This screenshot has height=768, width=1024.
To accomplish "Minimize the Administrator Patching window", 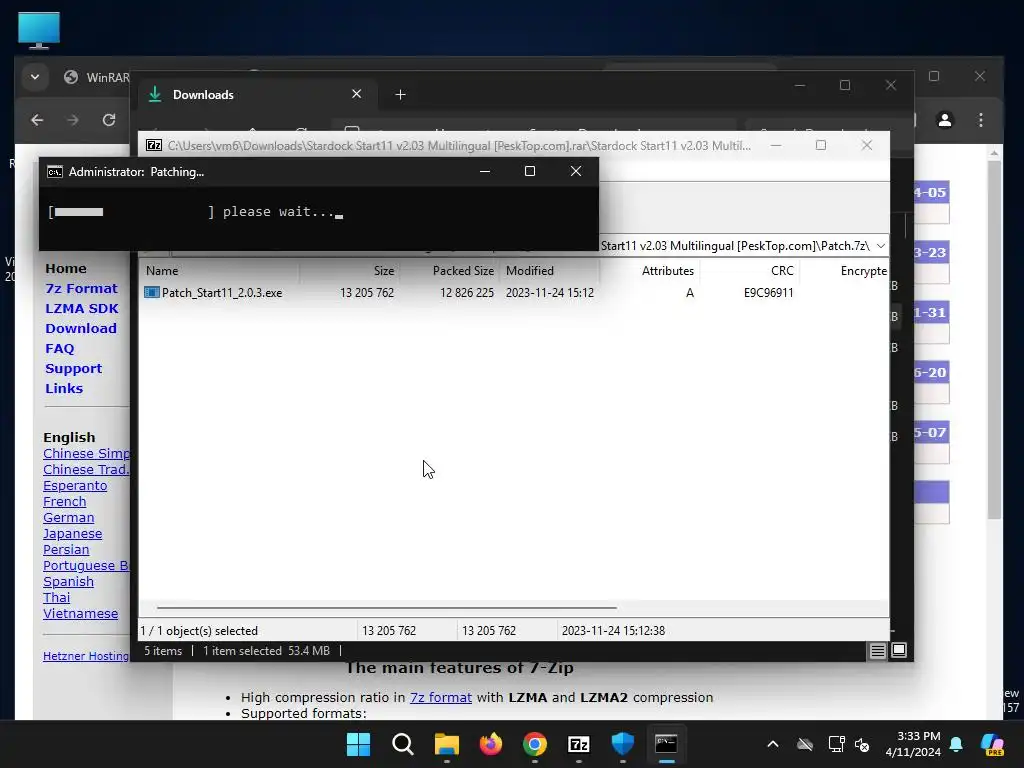I will pyautogui.click(x=485, y=171).
